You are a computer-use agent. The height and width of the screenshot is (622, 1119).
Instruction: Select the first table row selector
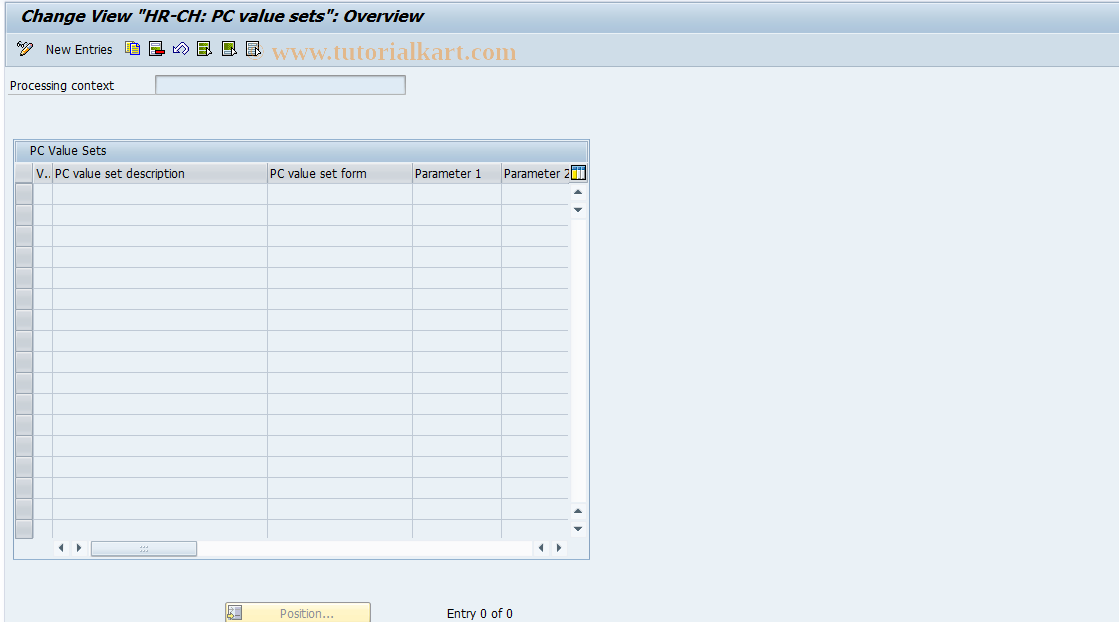24,194
